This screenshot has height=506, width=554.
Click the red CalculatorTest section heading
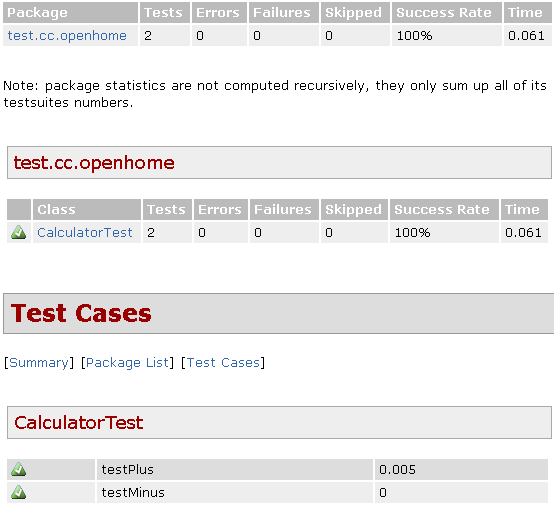coord(79,423)
